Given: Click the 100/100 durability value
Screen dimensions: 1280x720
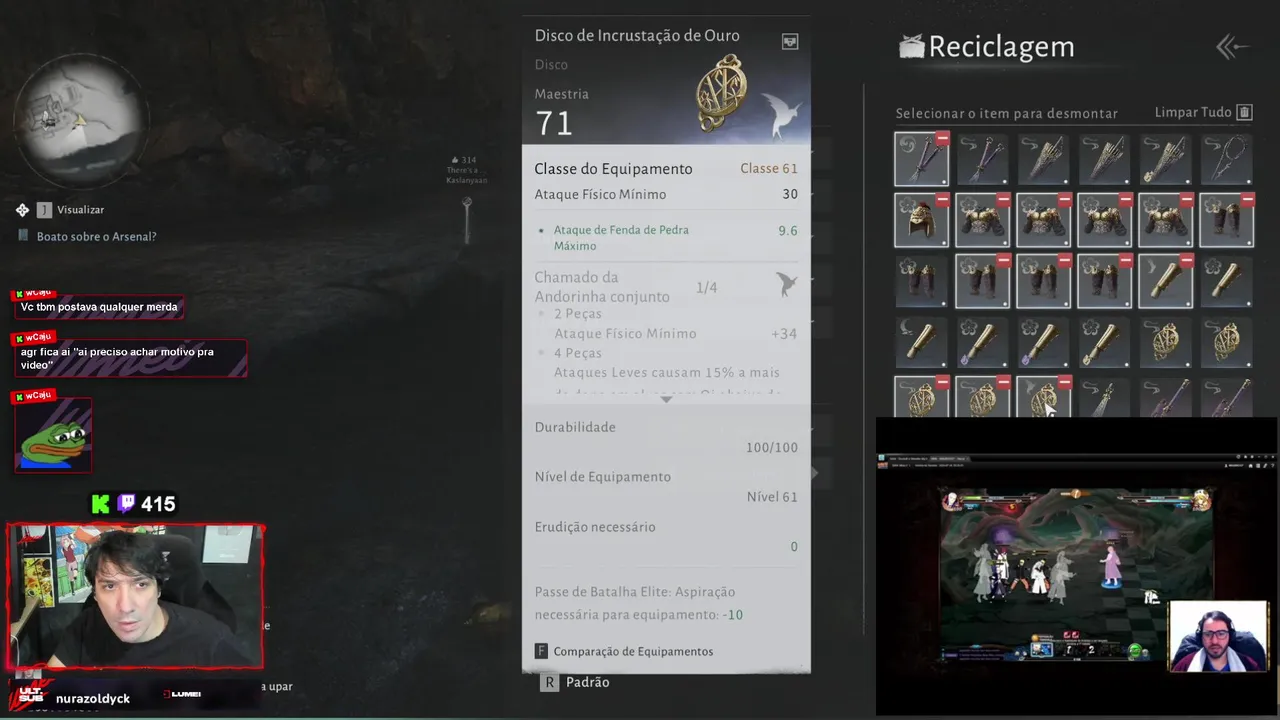Looking at the screenshot, I should click(x=771, y=447).
